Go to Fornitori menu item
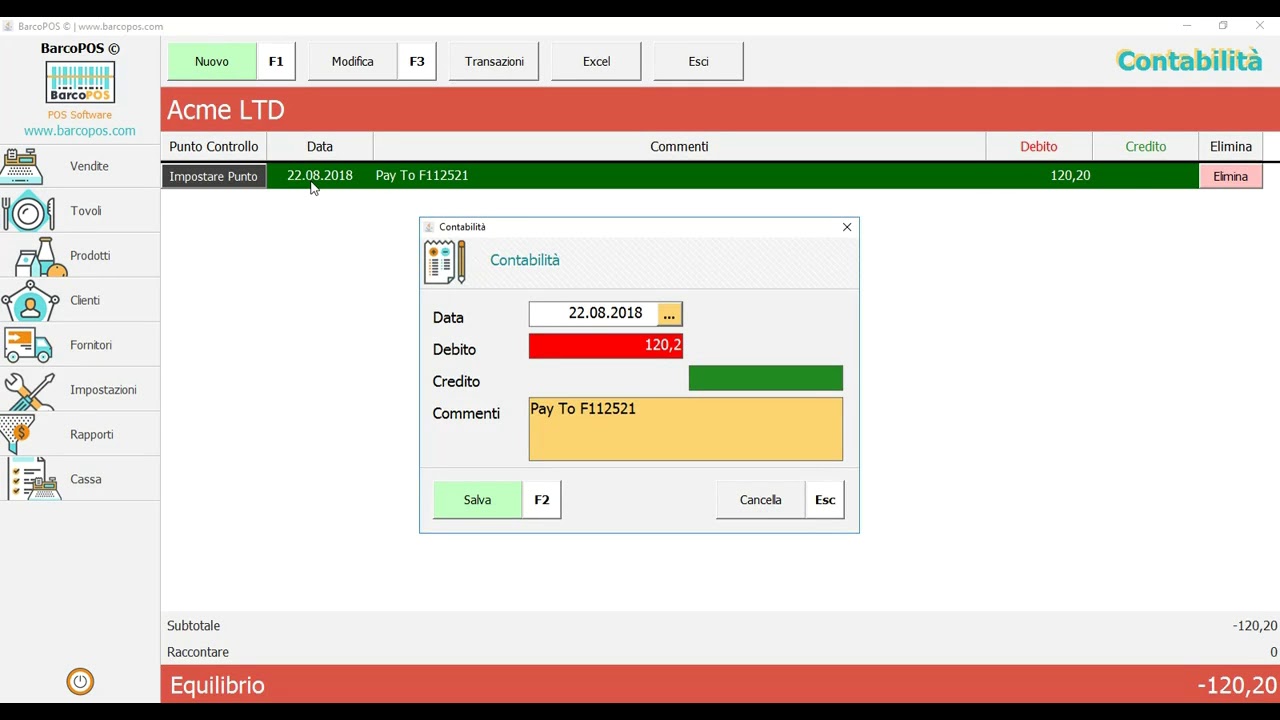Screen dimensions: 1280x720 [x=80, y=345]
